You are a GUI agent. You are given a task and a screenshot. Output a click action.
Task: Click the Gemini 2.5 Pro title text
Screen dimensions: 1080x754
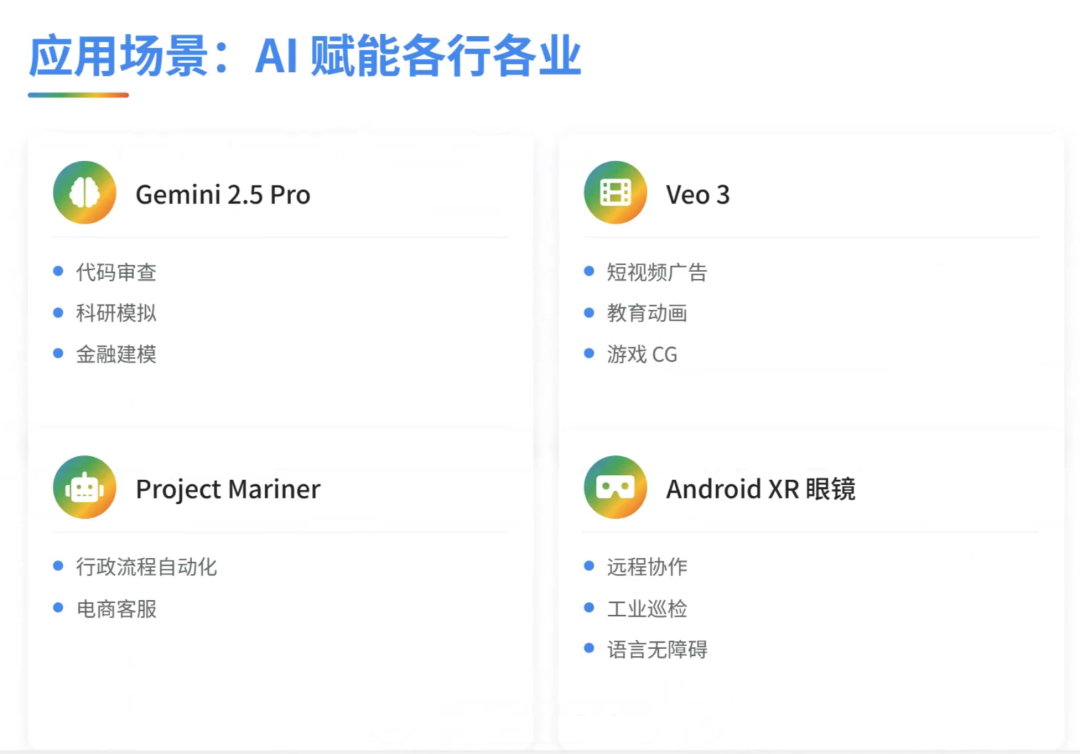[x=222, y=196]
